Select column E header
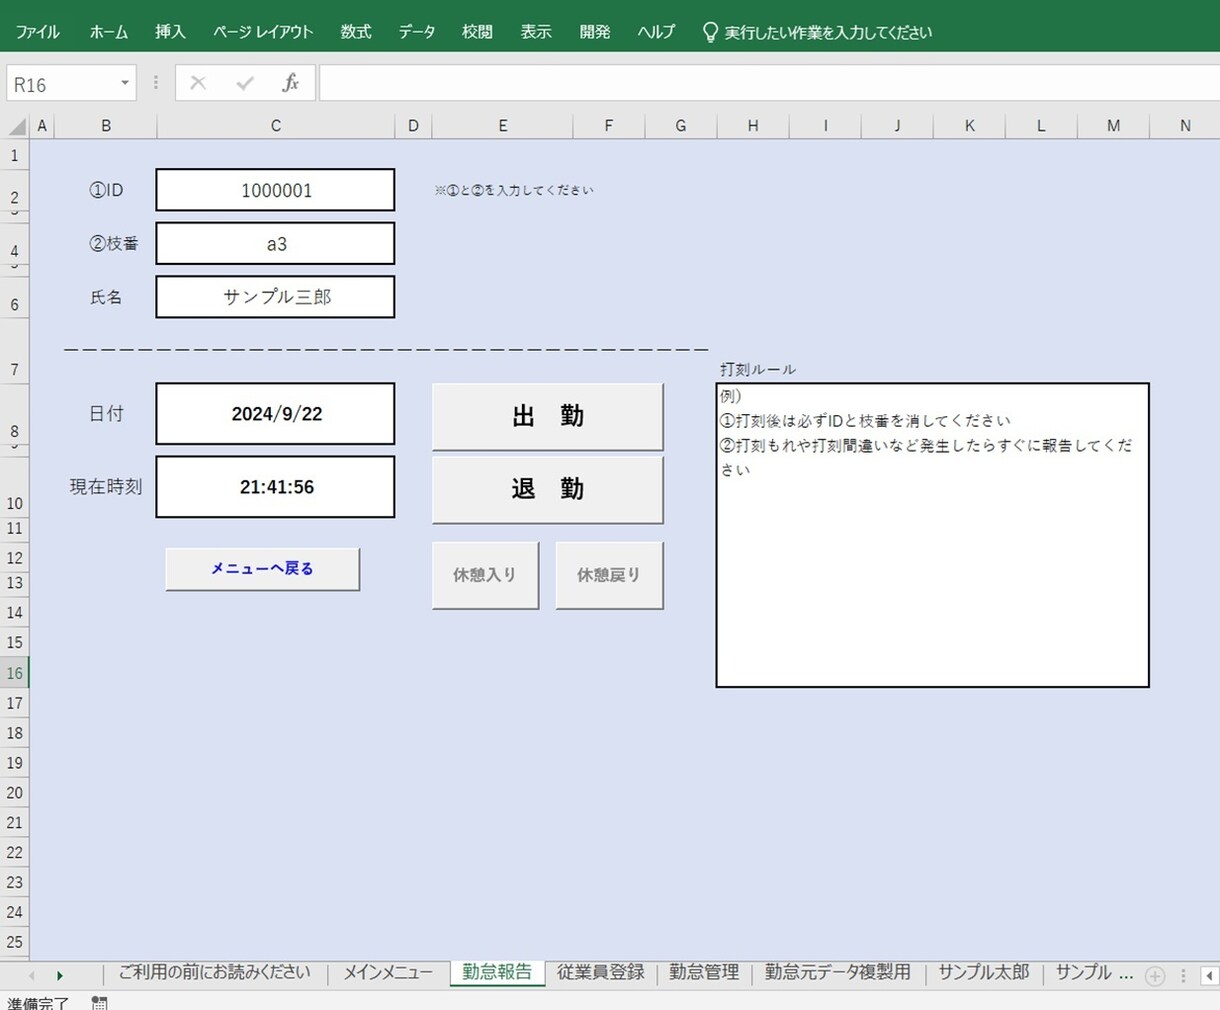Image resolution: width=1220 pixels, height=1010 pixels. [x=502, y=126]
